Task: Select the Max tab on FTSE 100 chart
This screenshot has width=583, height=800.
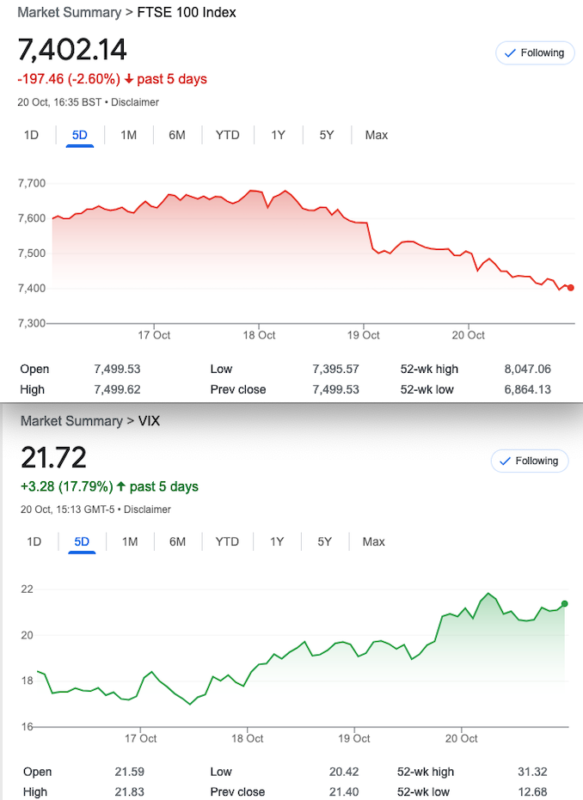Action: pos(376,135)
